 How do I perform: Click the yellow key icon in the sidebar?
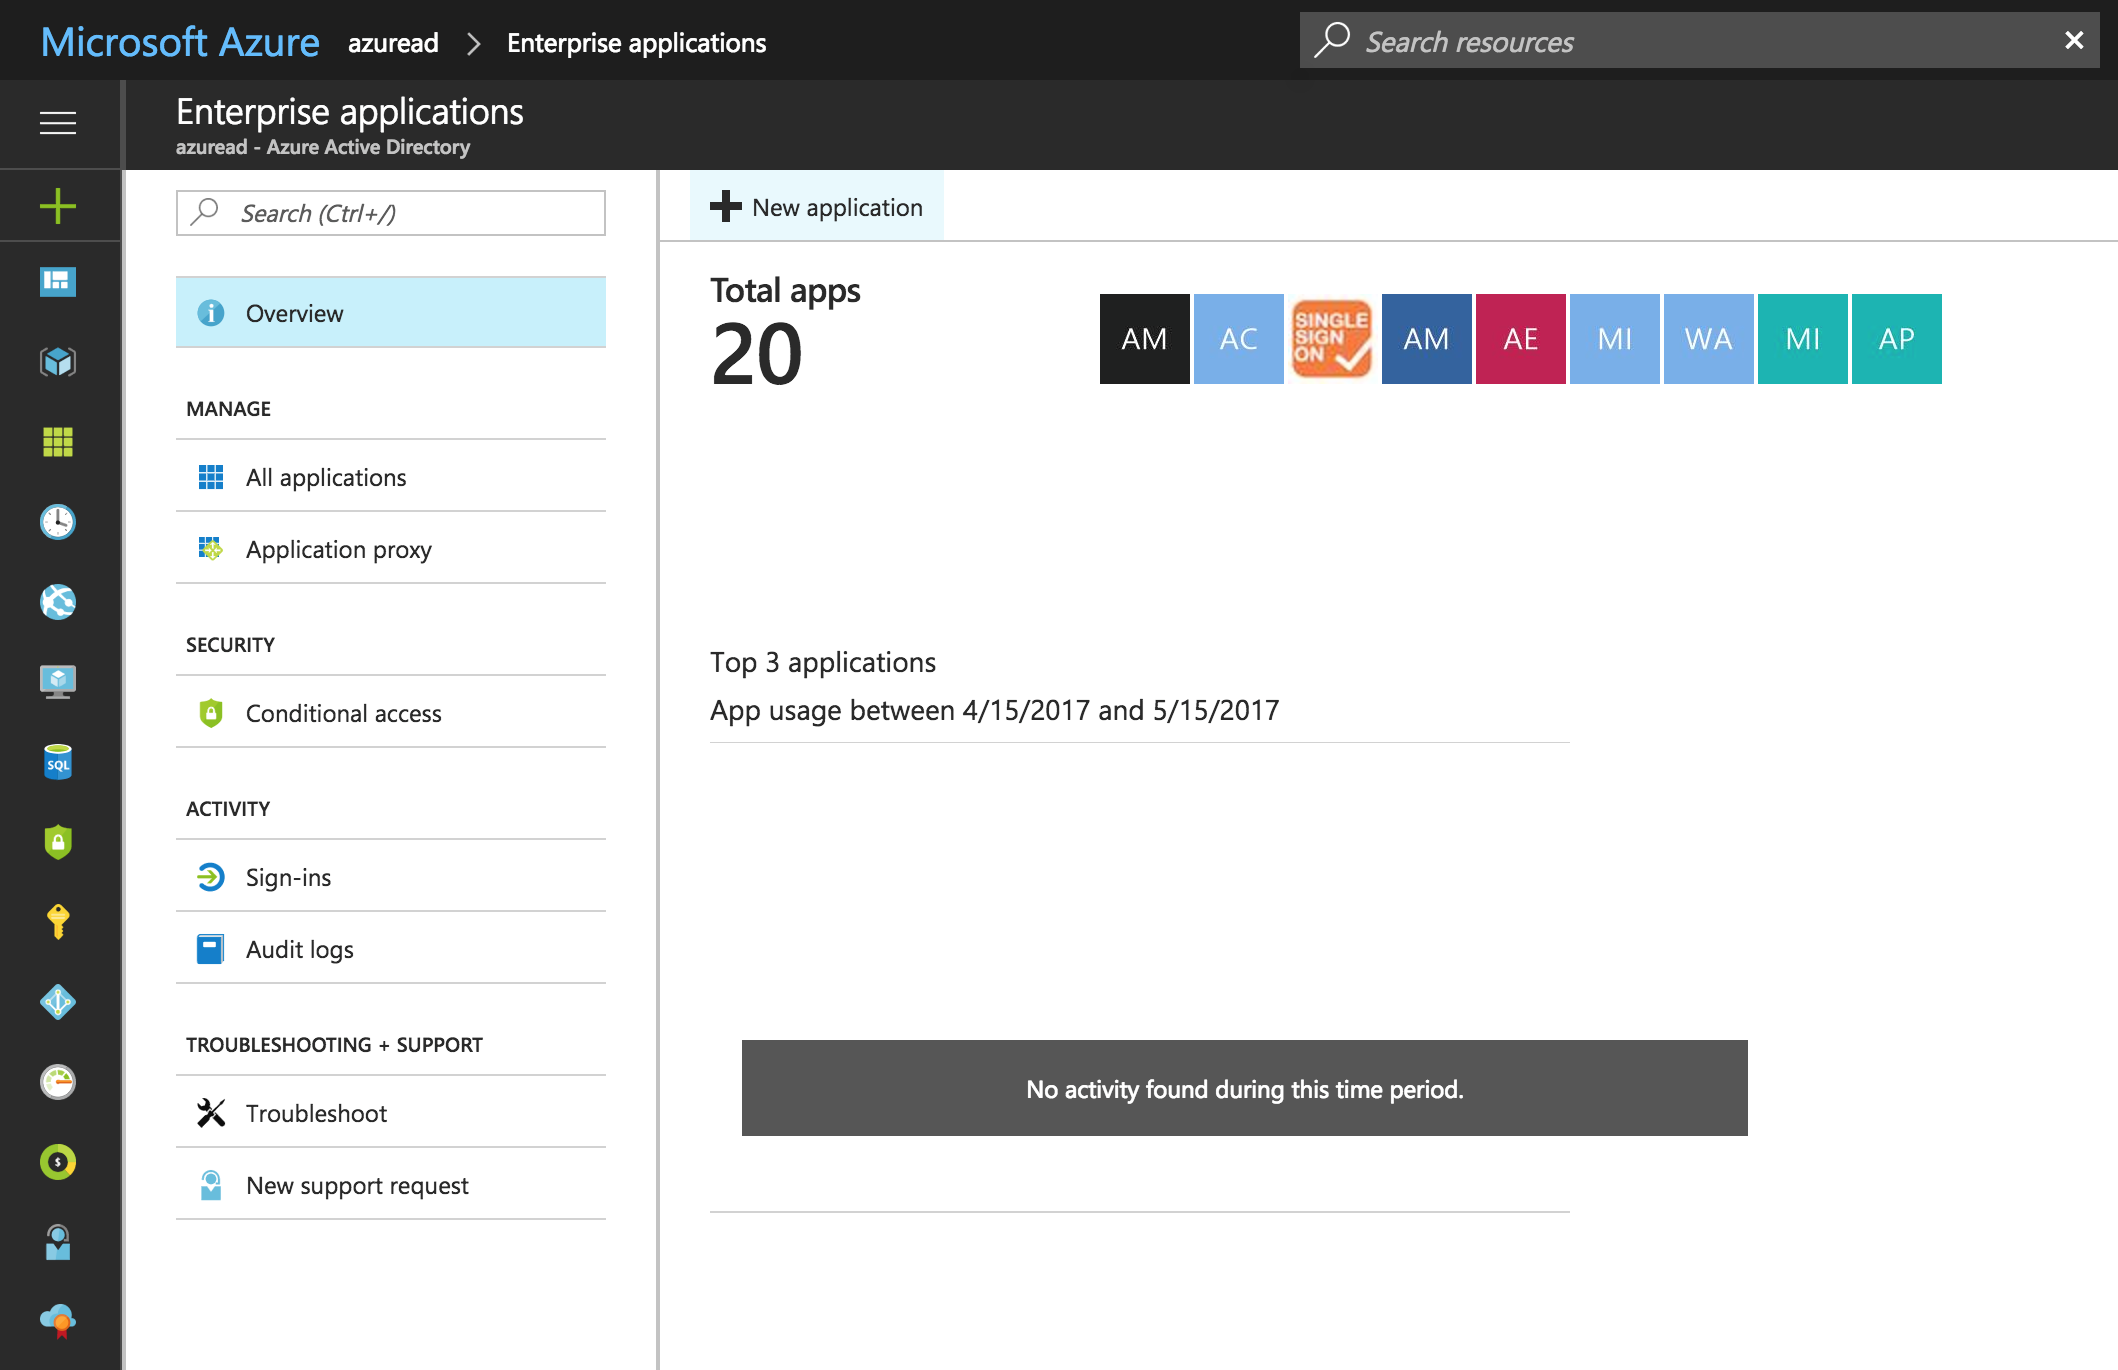point(58,922)
